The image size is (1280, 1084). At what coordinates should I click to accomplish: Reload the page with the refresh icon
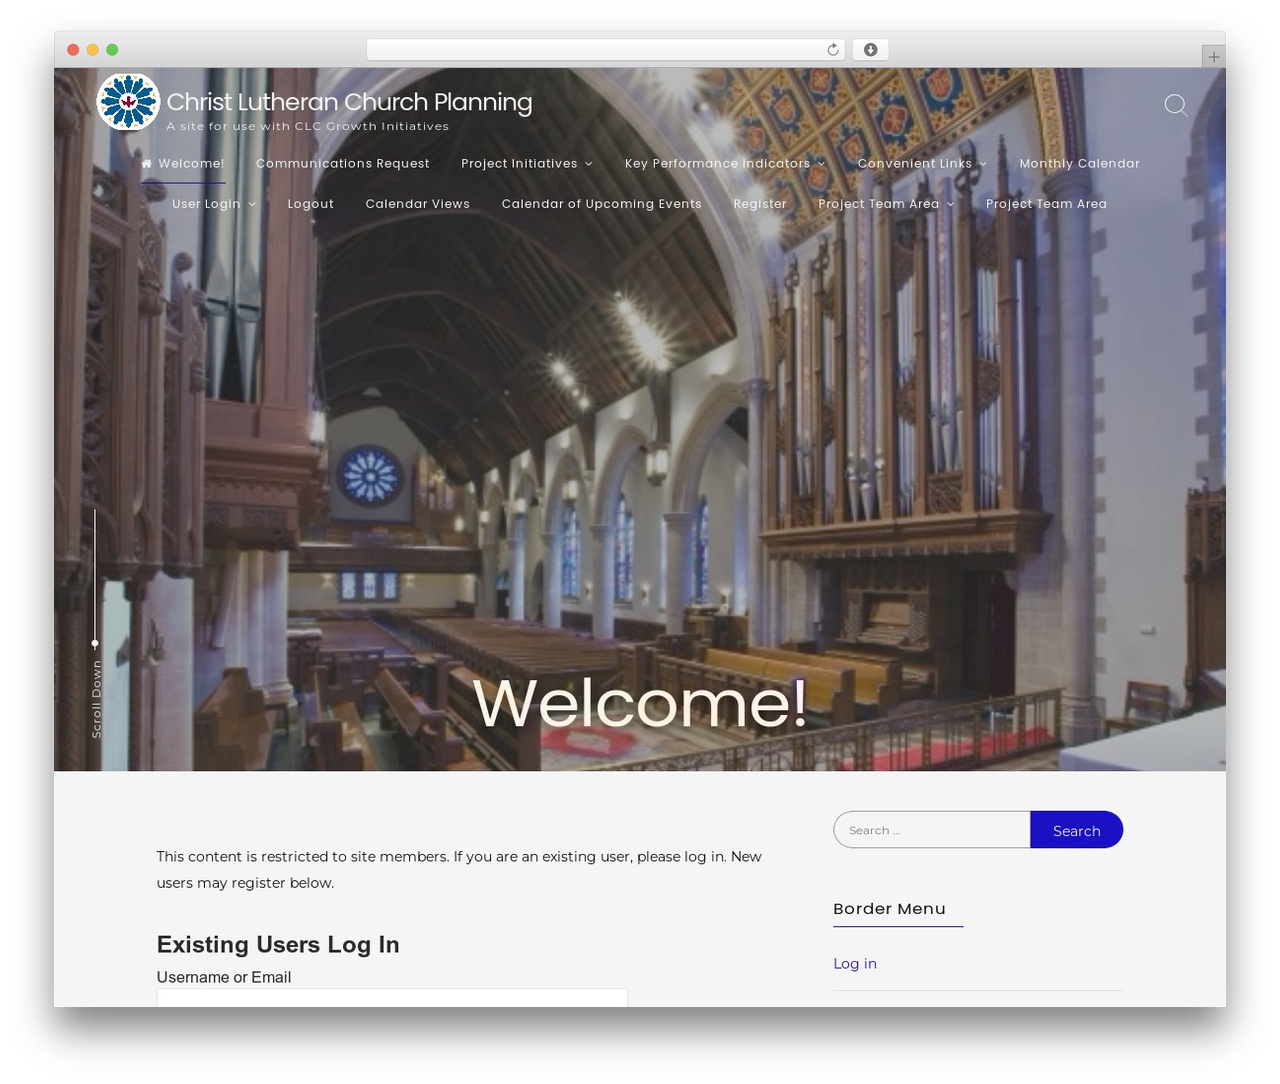[x=832, y=50]
